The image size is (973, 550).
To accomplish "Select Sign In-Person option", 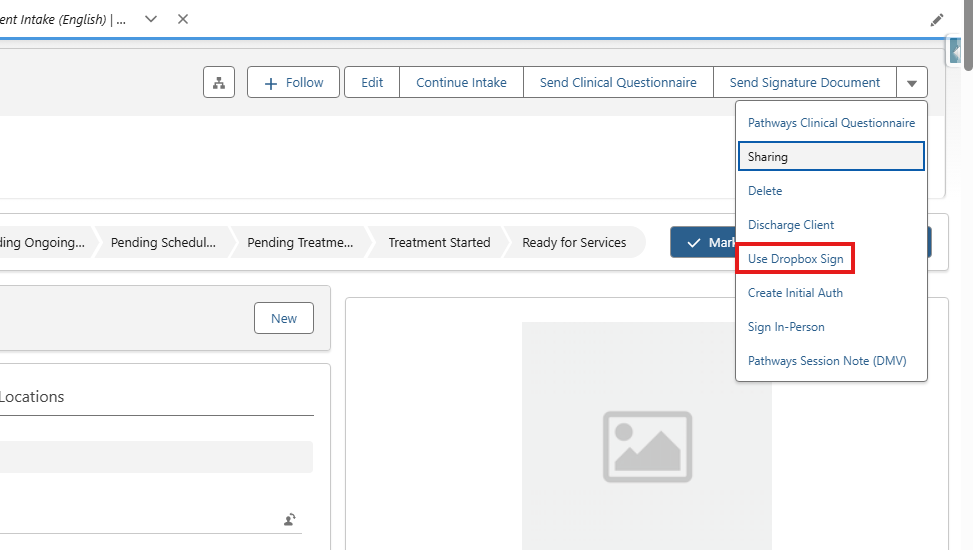I will click(x=831, y=327).
